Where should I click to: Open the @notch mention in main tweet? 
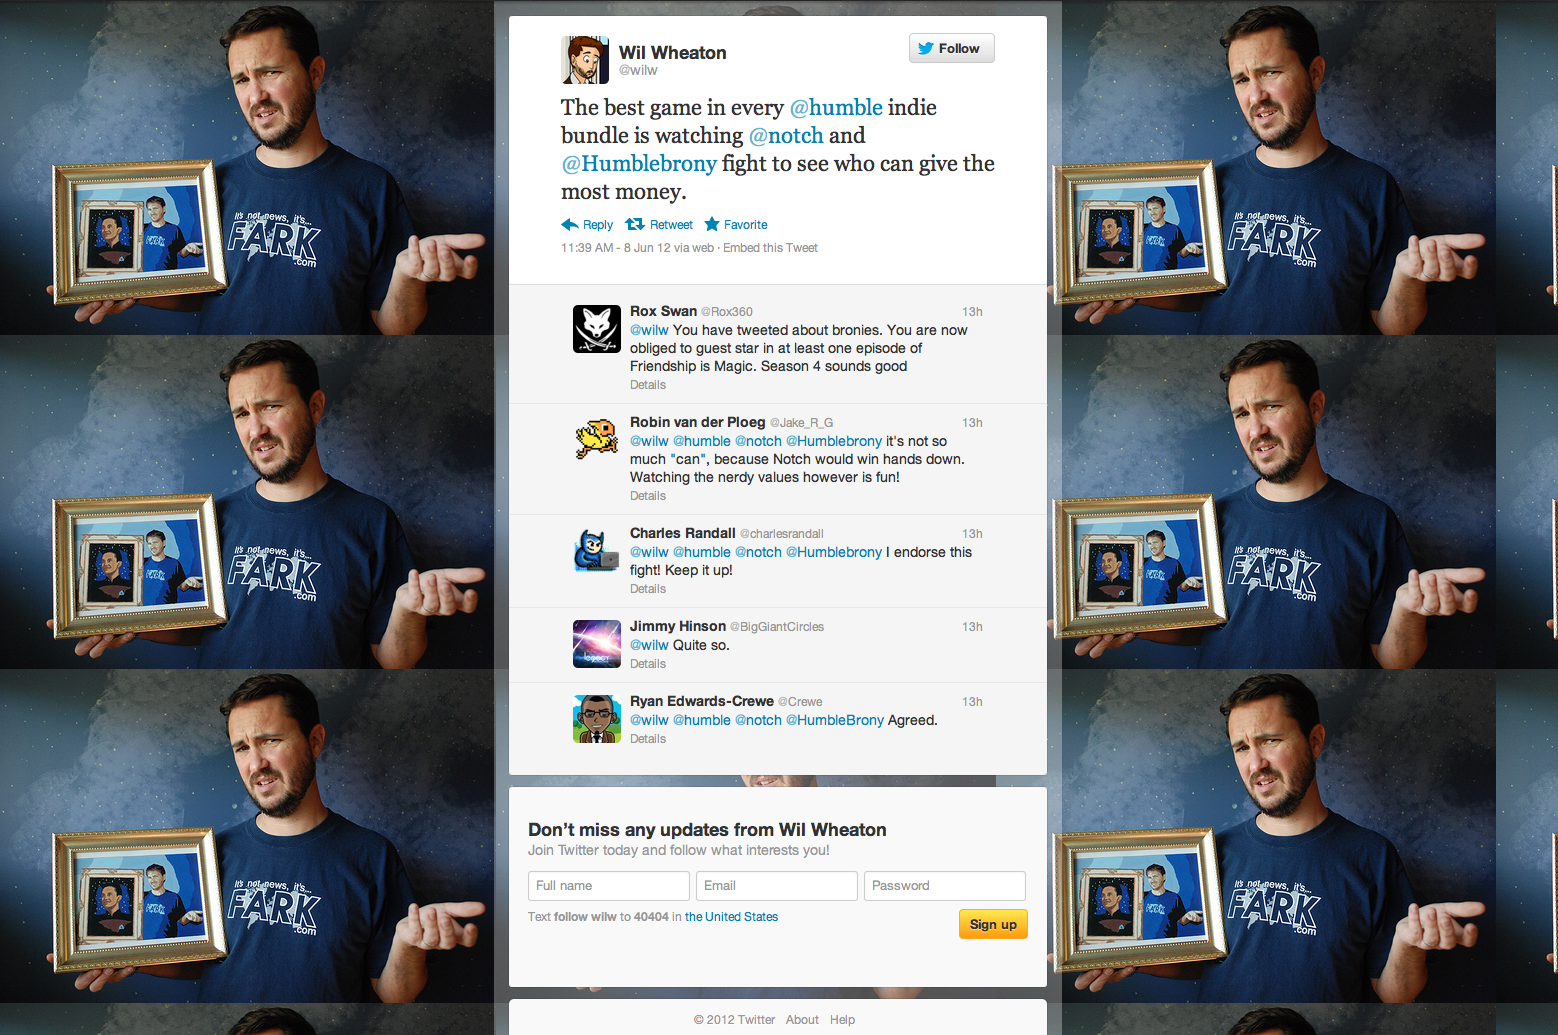[786, 135]
